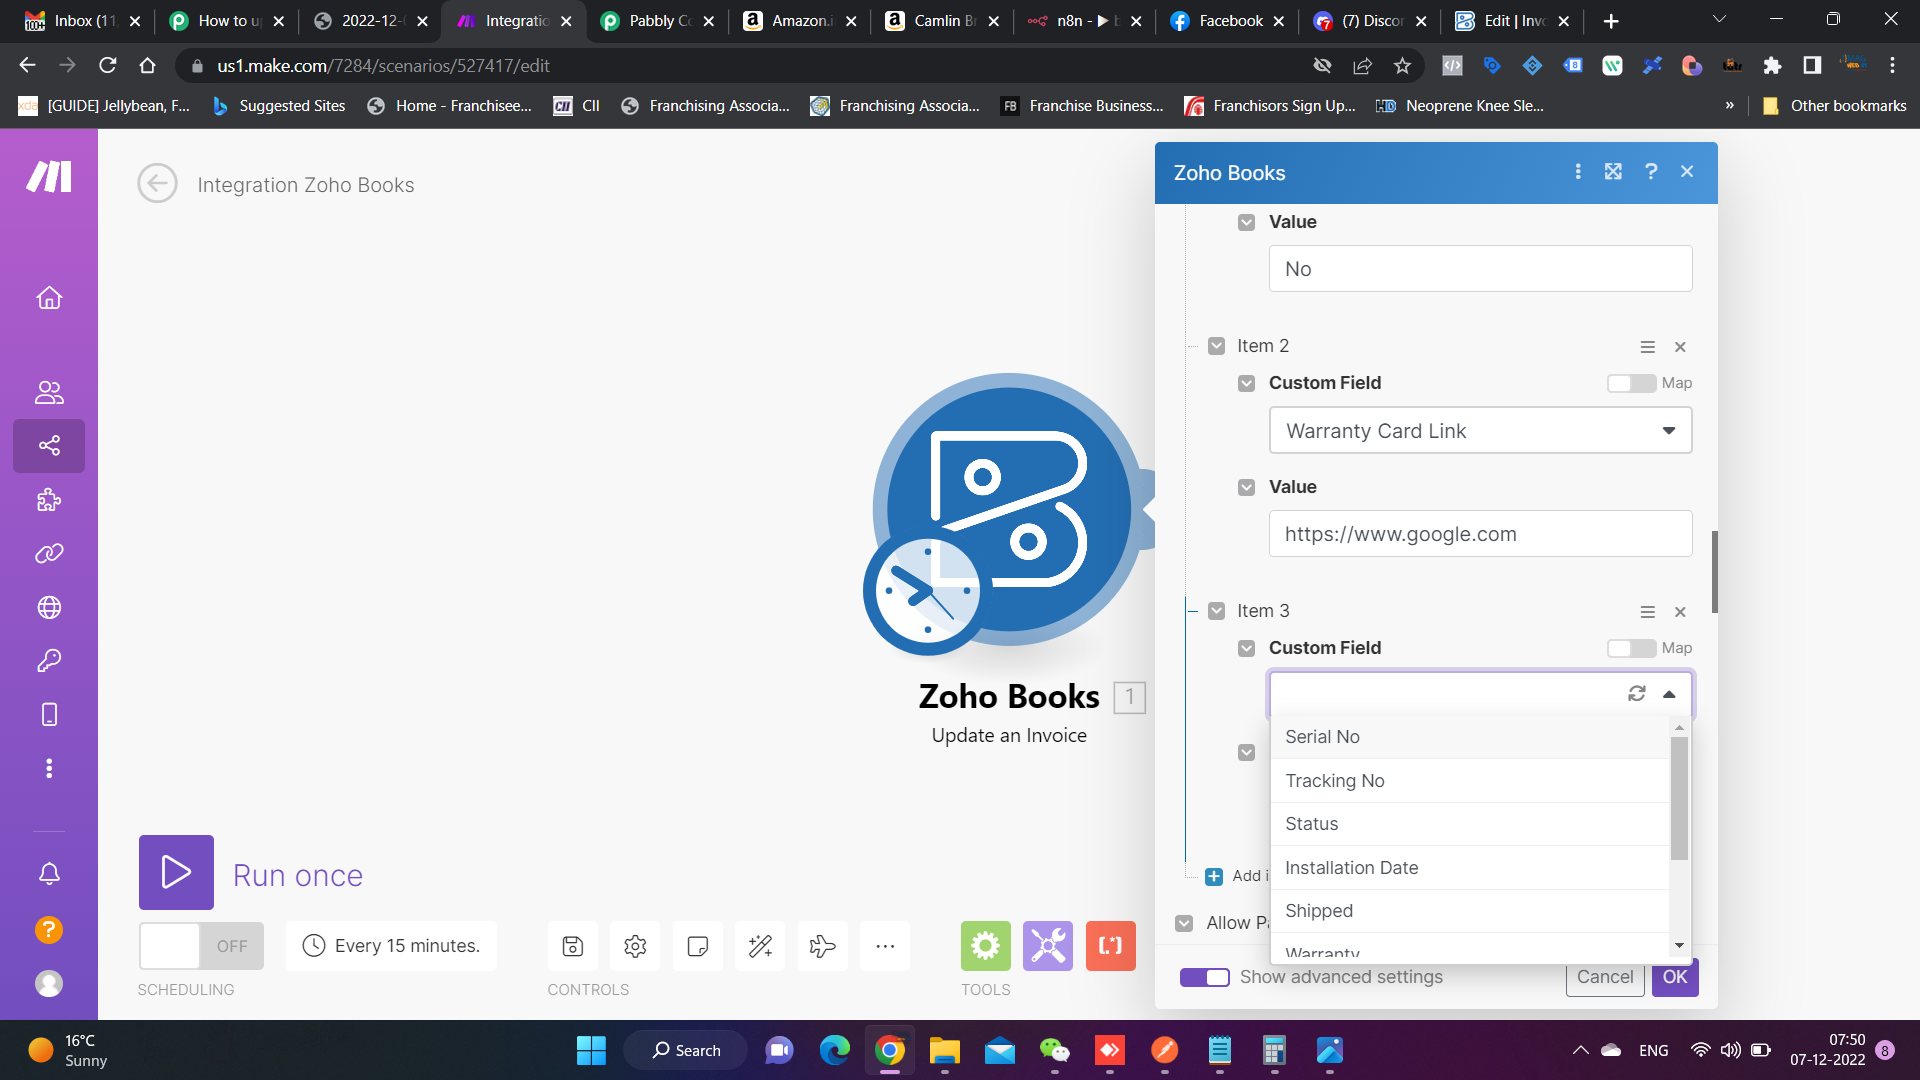Open Keys icon in sidebar

[x=49, y=660]
